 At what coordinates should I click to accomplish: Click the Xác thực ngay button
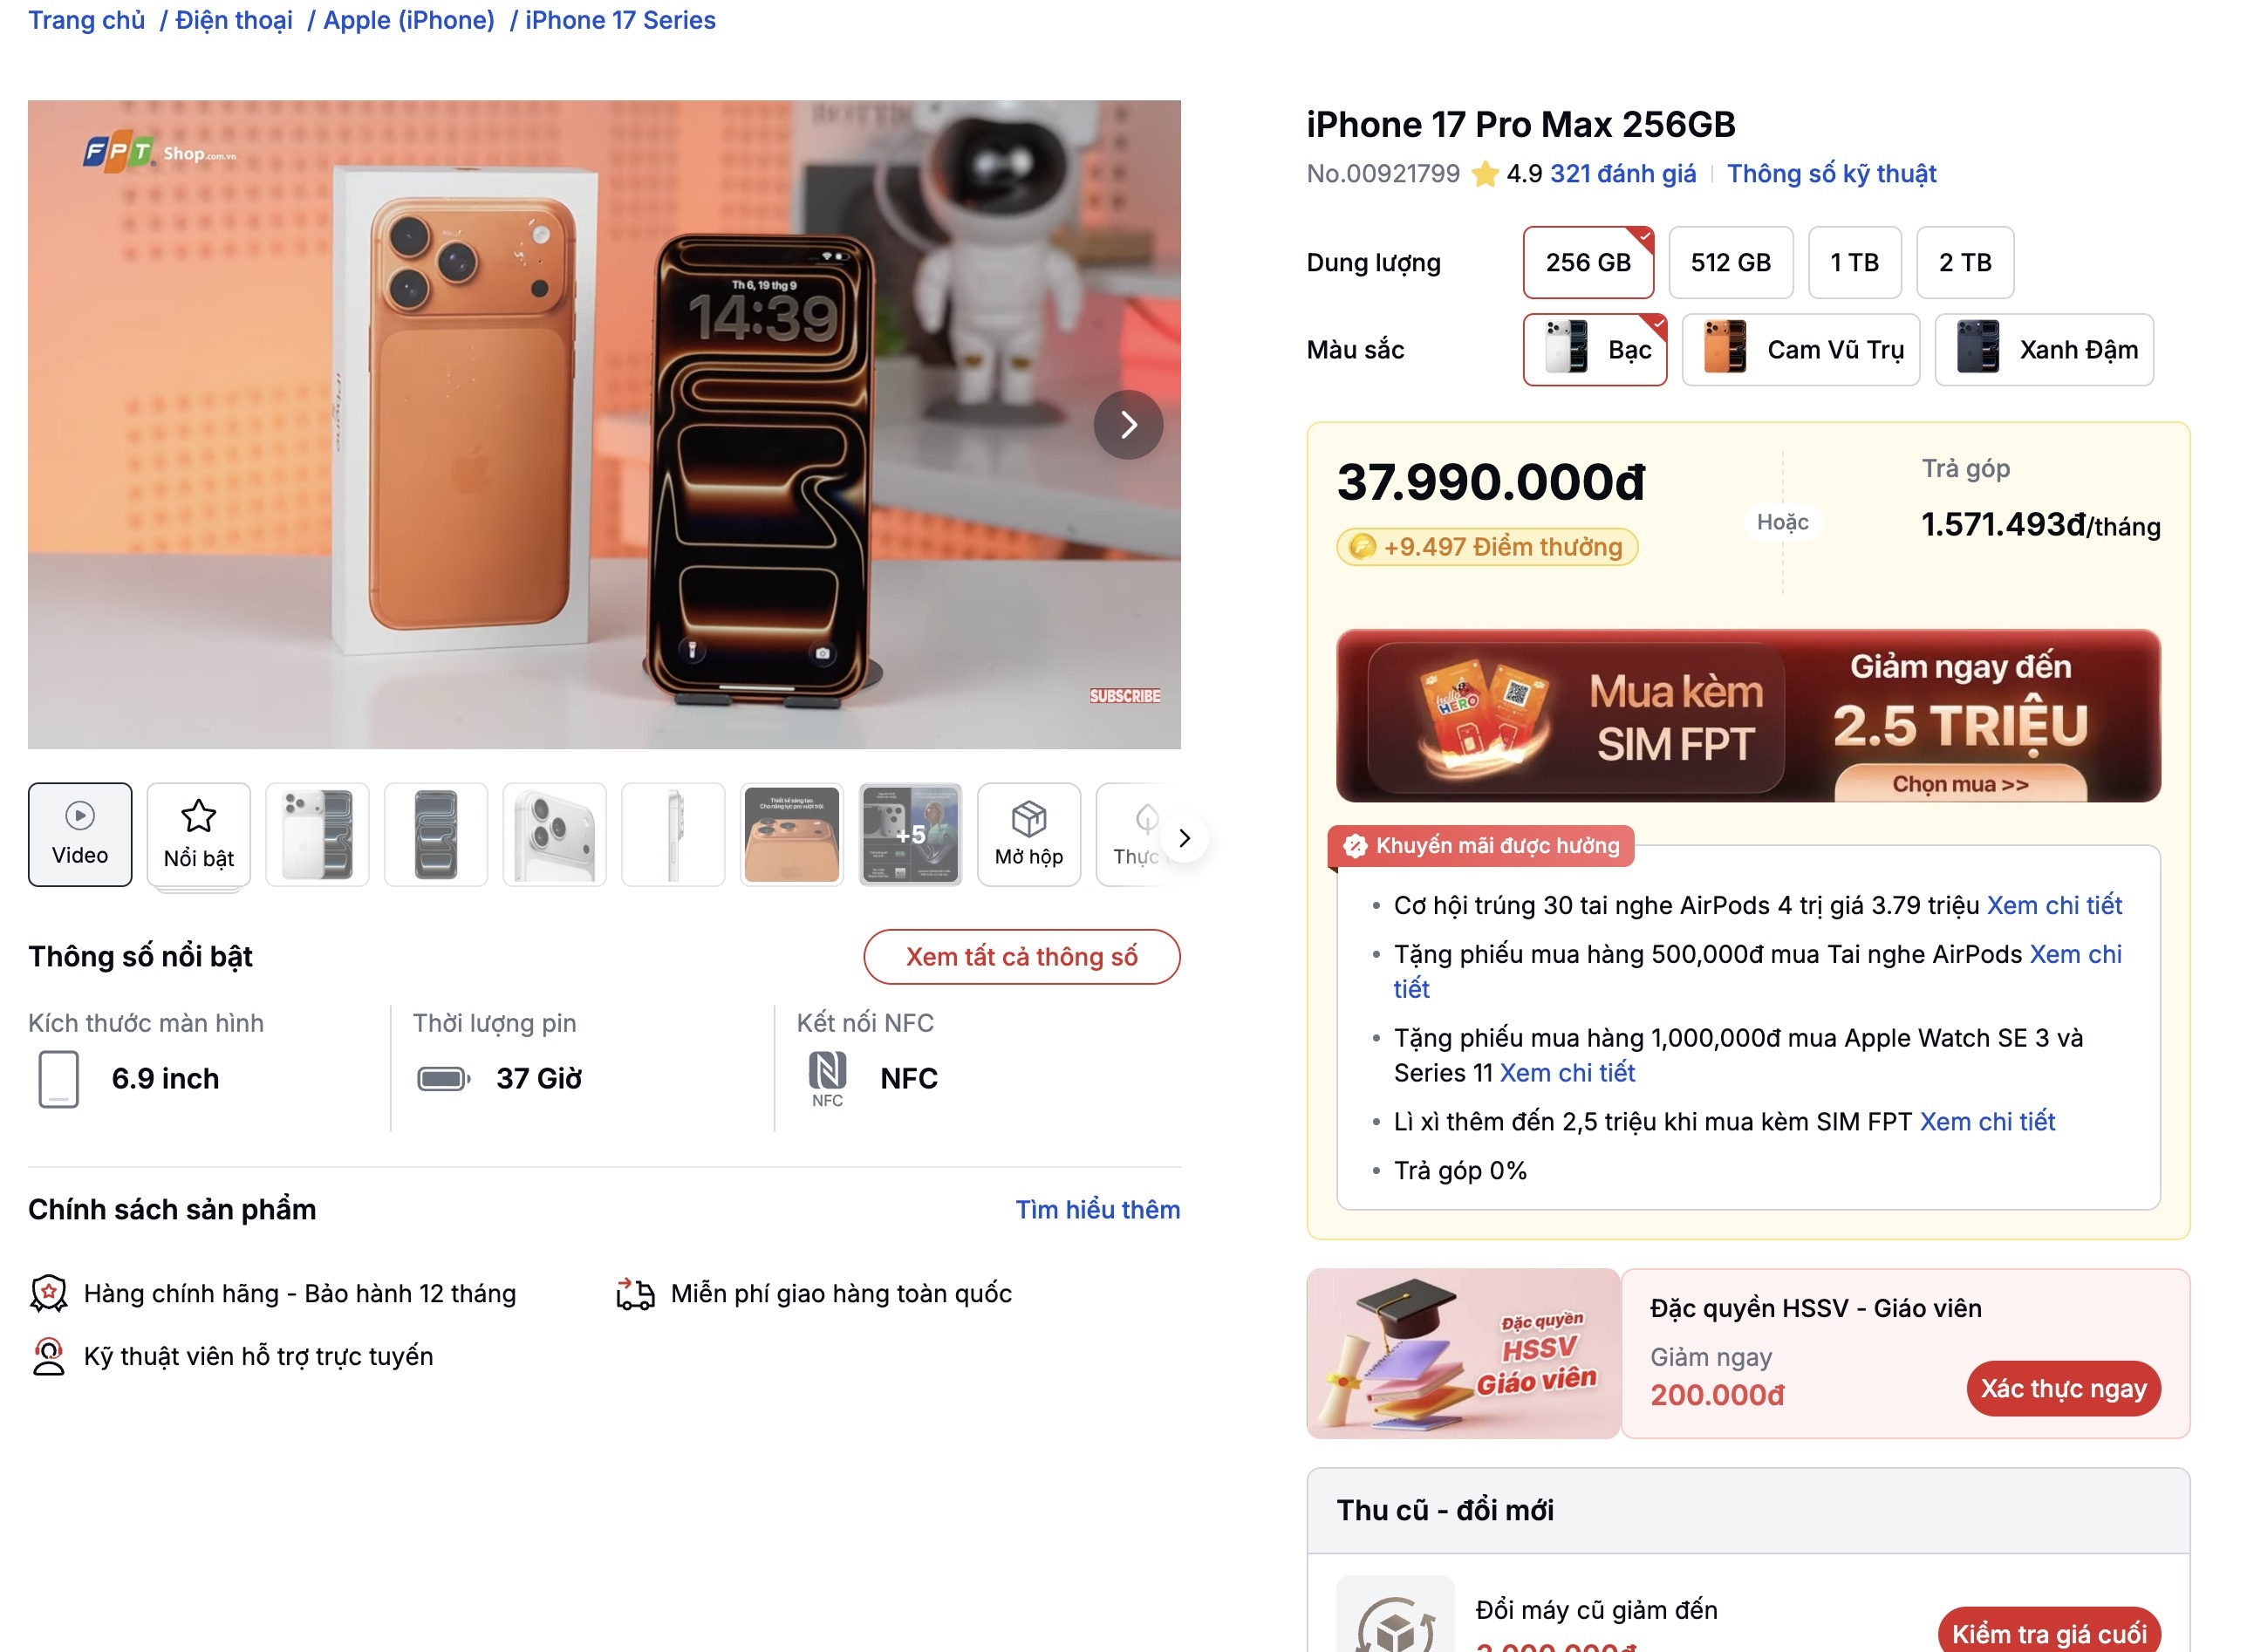coord(2063,1388)
